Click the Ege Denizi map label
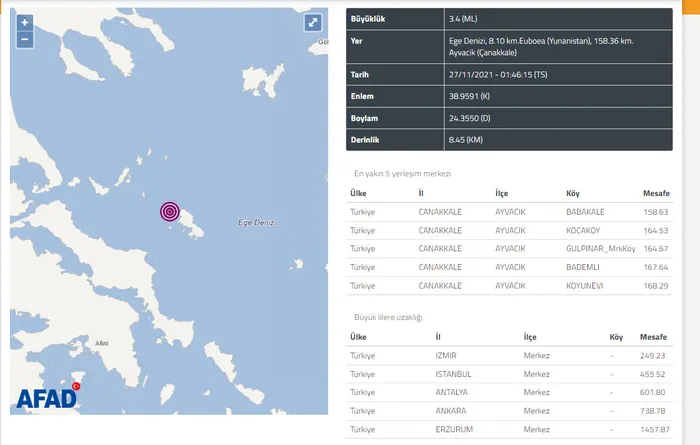Screen dimensions: 700x445 click(257, 222)
